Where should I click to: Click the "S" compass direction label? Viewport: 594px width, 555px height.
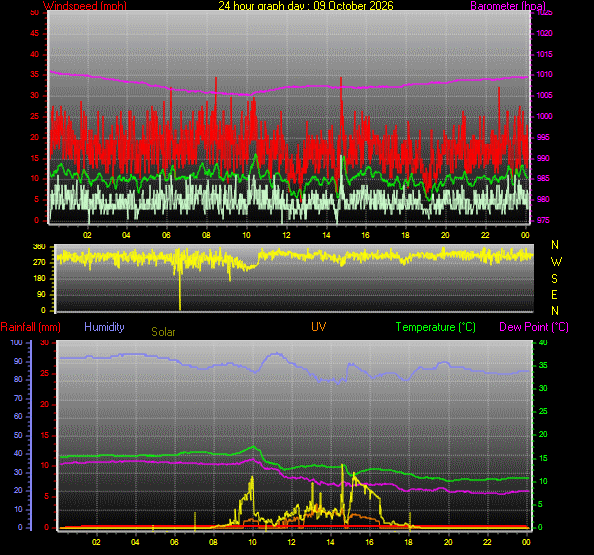[554, 279]
